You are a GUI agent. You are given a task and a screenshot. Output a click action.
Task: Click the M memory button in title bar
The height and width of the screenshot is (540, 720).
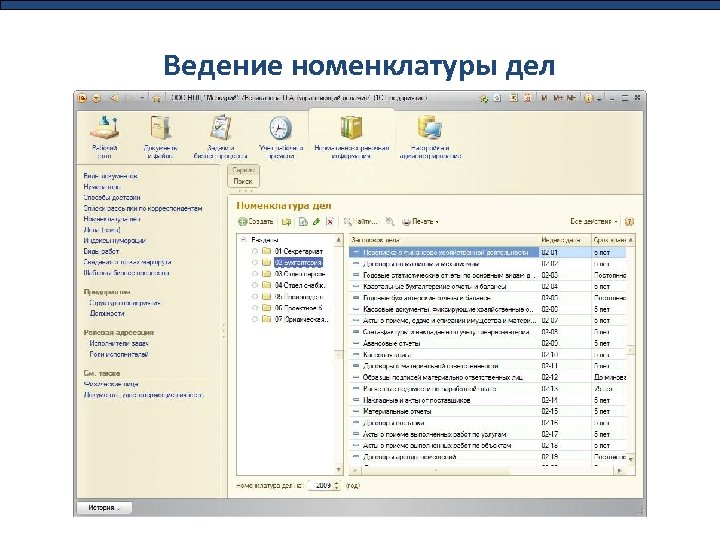(x=544, y=98)
